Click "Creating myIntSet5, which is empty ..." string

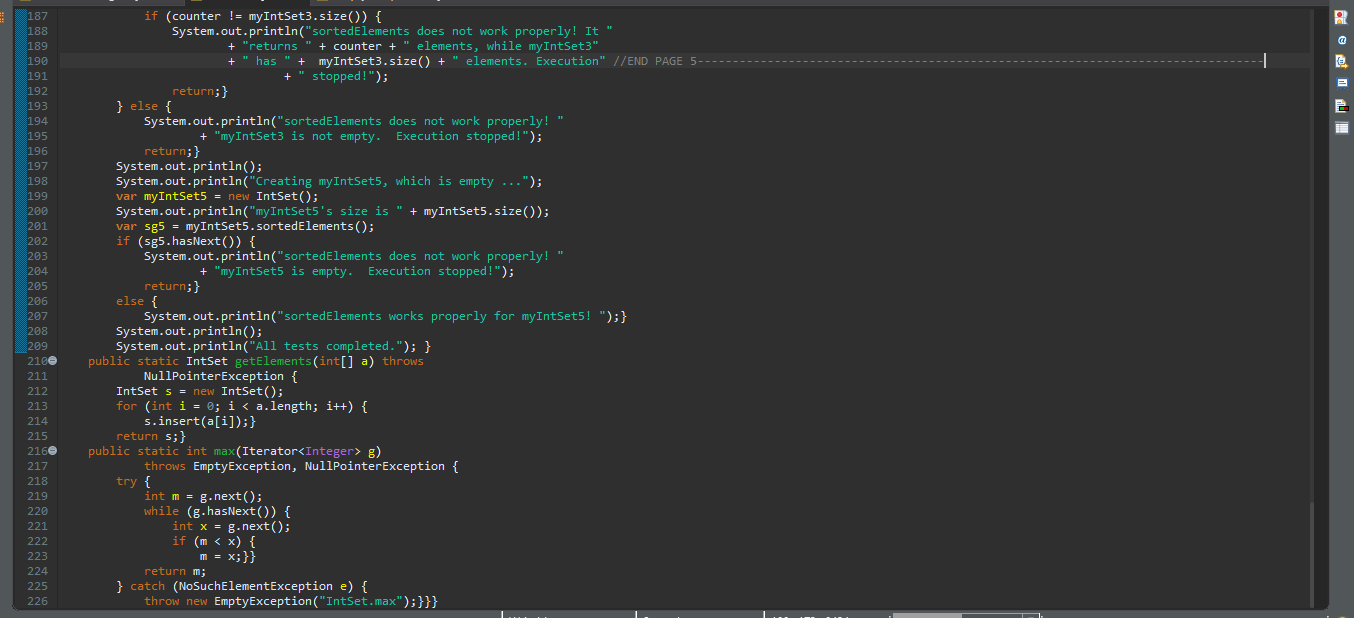[388, 181]
